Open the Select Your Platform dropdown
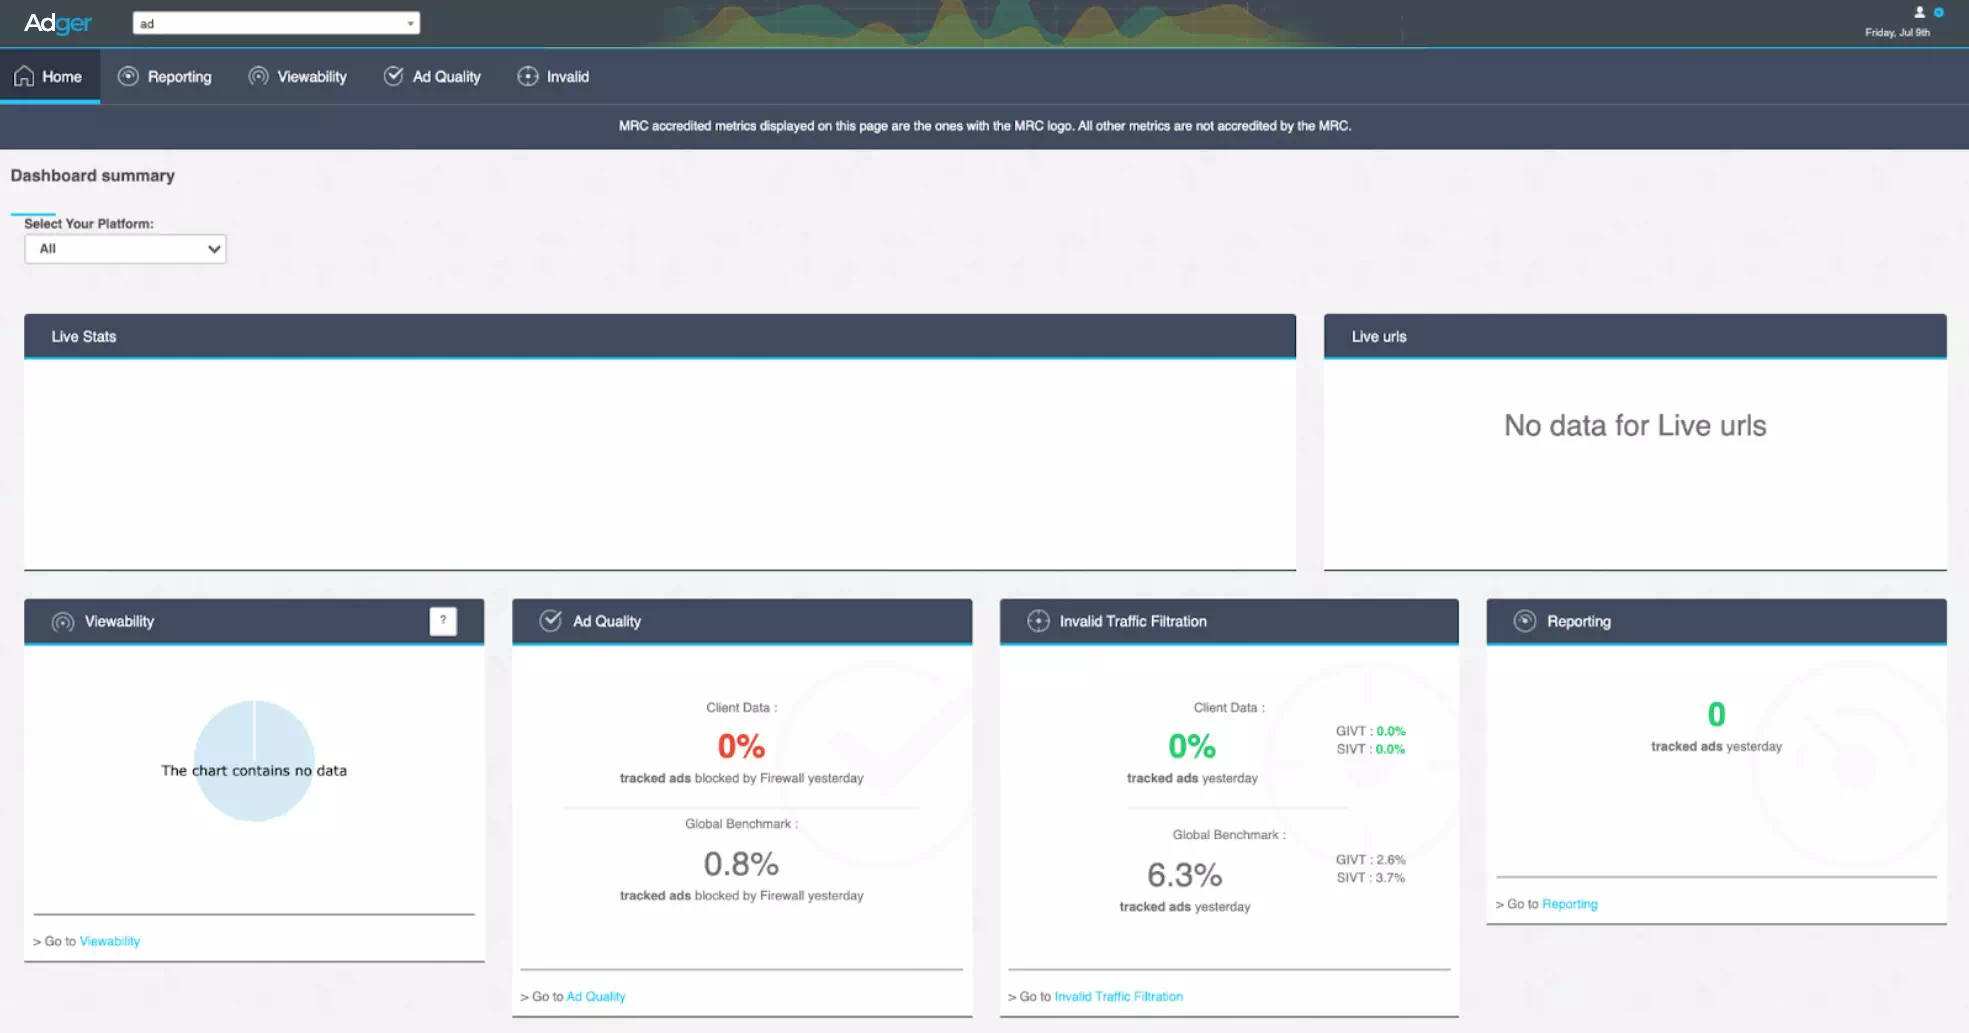1969x1033 pixels. 125,249
